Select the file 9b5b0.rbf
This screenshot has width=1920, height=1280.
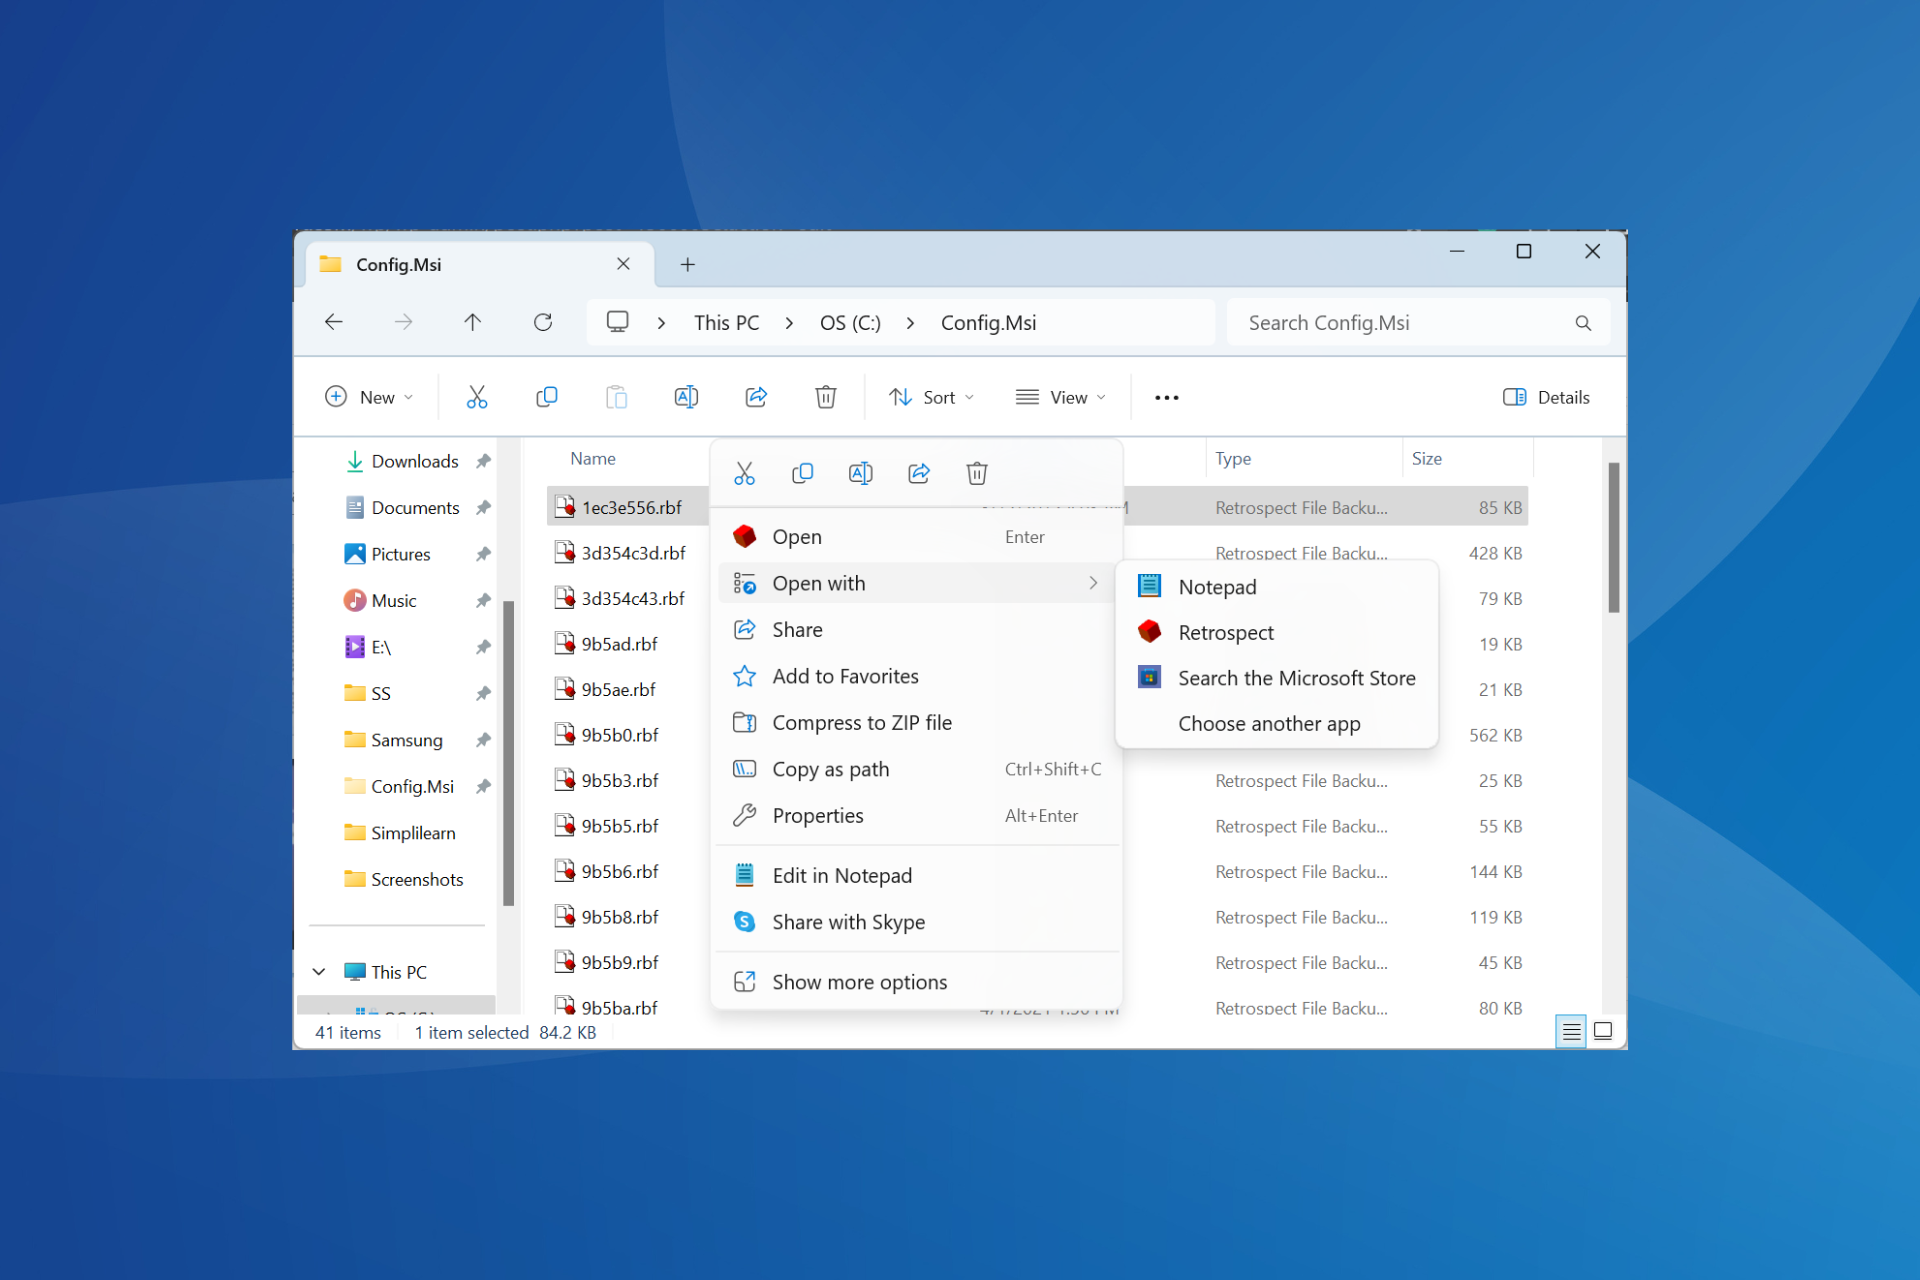pos(620,735)
